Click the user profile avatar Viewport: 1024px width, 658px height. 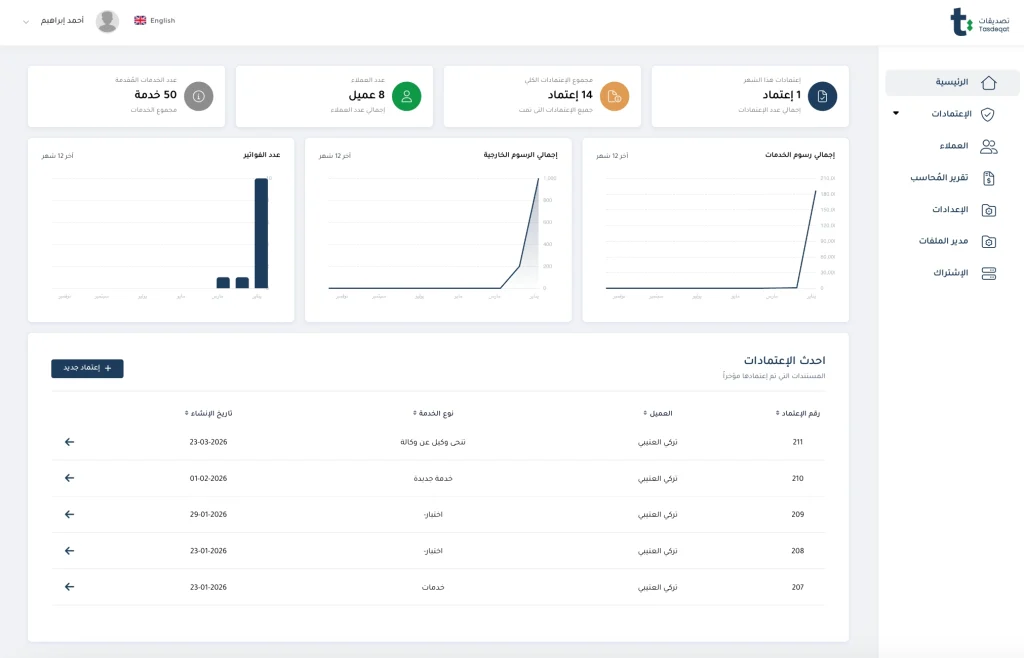(107, 21)
